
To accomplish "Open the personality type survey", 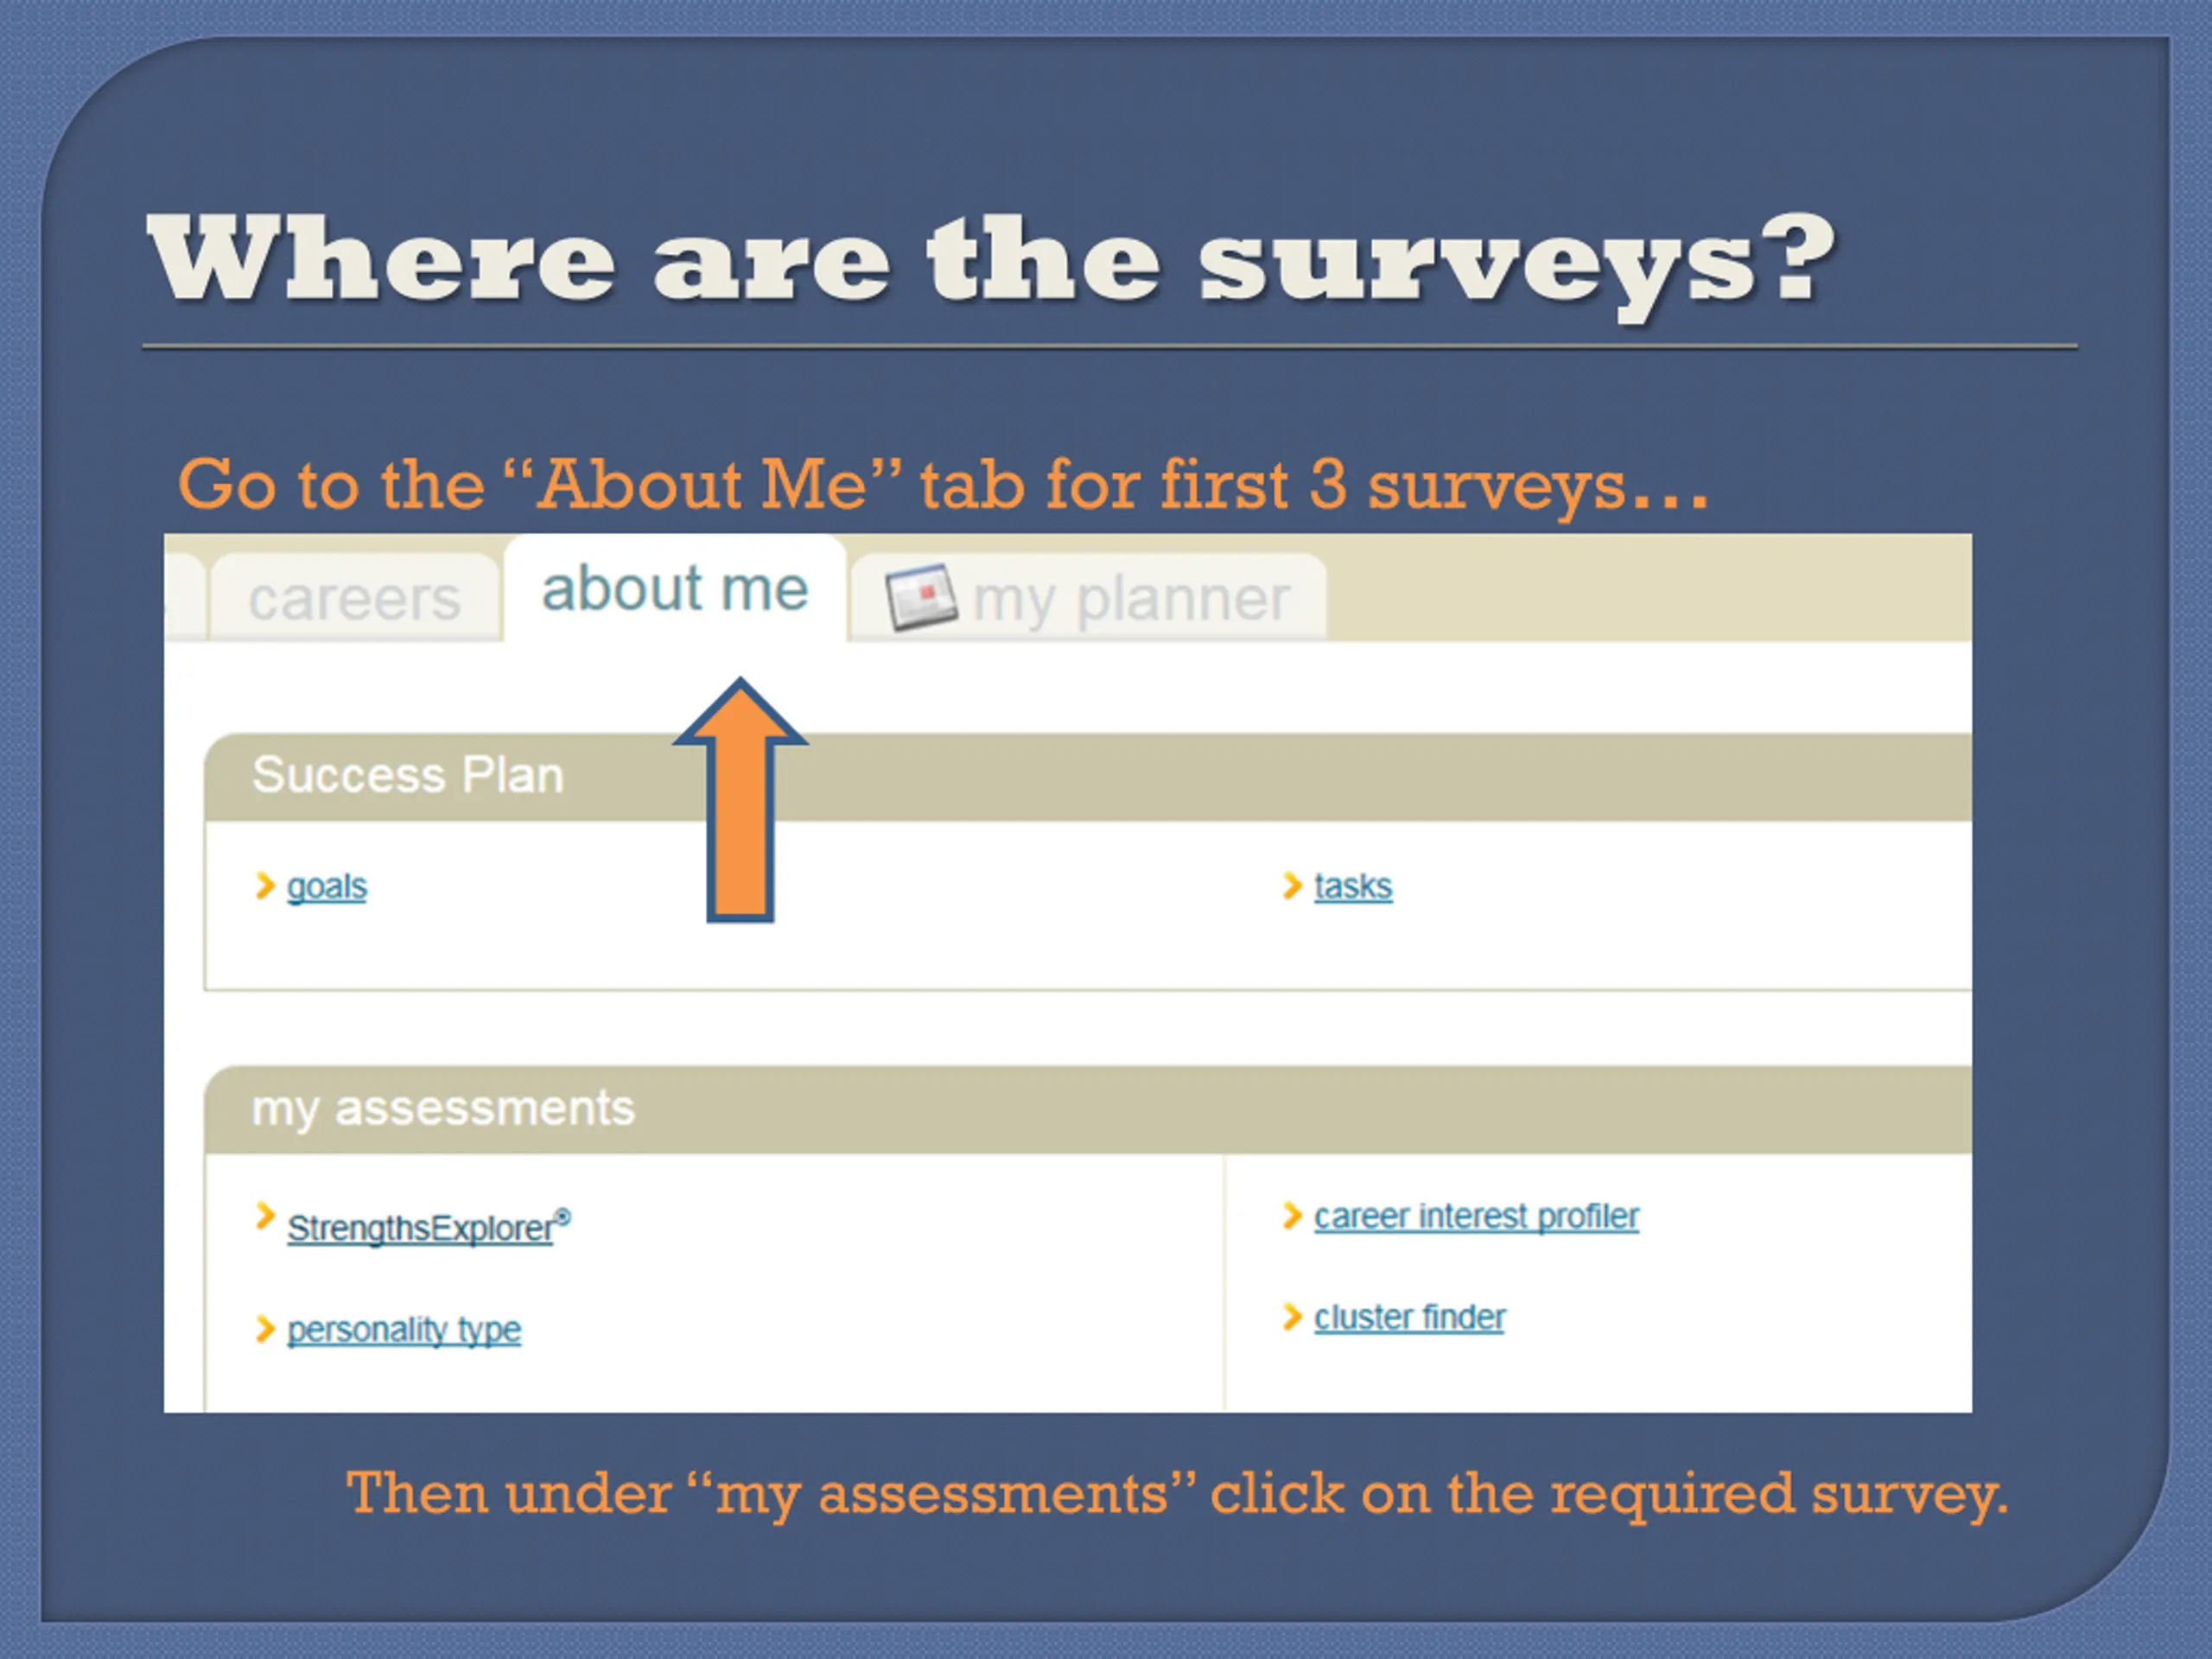I will click(x=404, y=1330).
